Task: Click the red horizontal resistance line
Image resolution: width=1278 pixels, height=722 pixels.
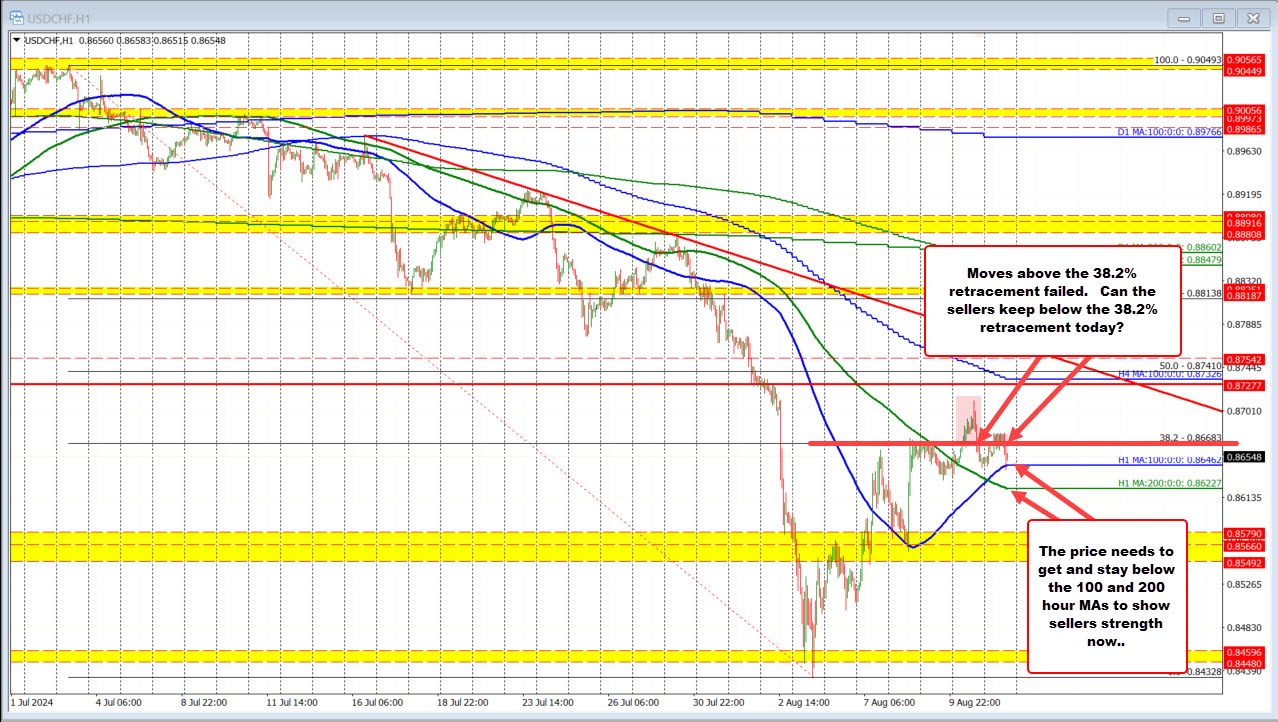Action: 400,384
